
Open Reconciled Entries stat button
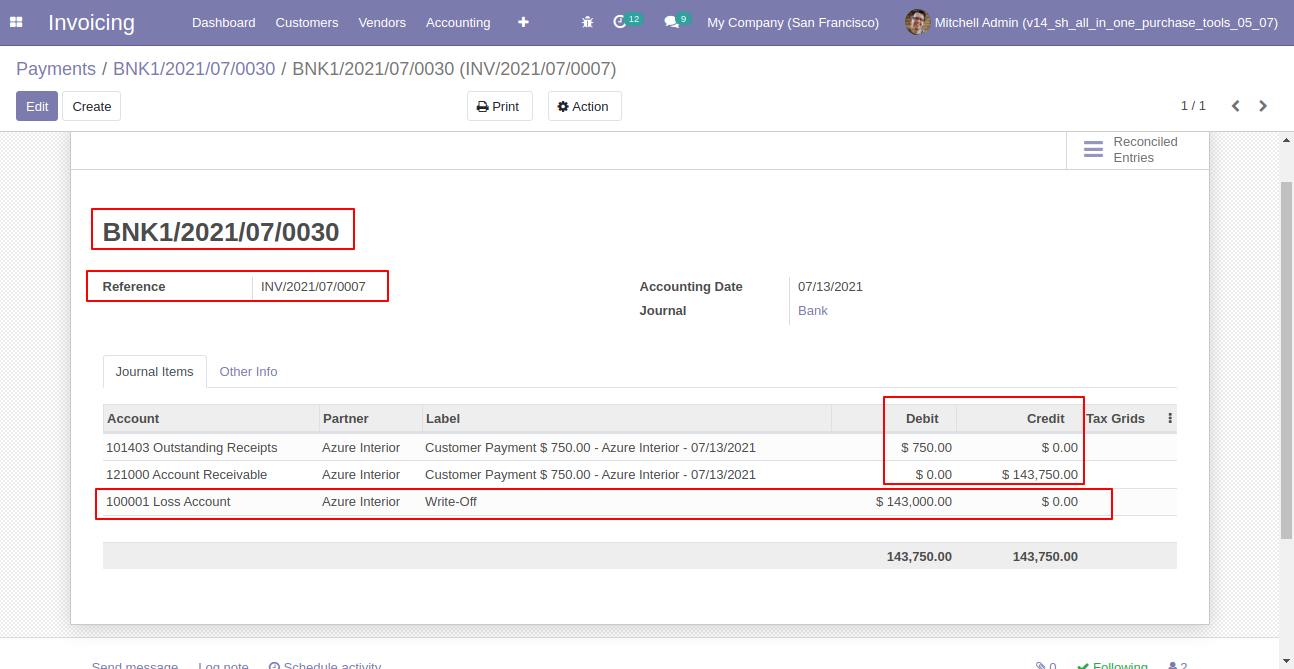point(1137,150)
